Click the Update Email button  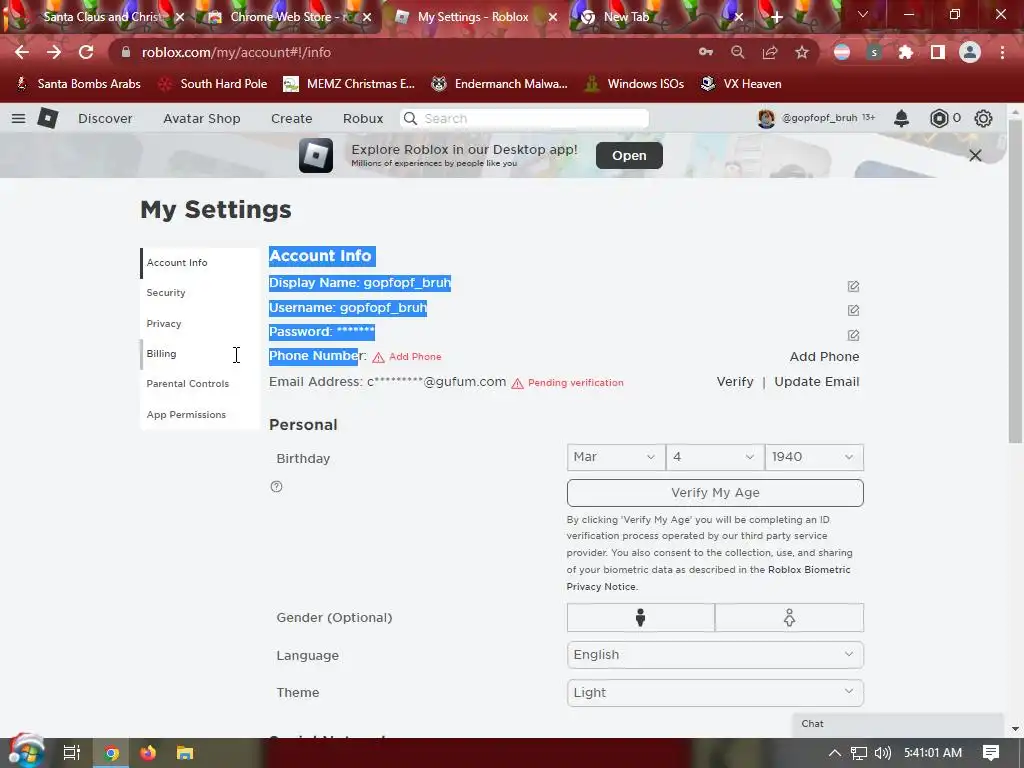pyautogui.click(x=816, y=382)
